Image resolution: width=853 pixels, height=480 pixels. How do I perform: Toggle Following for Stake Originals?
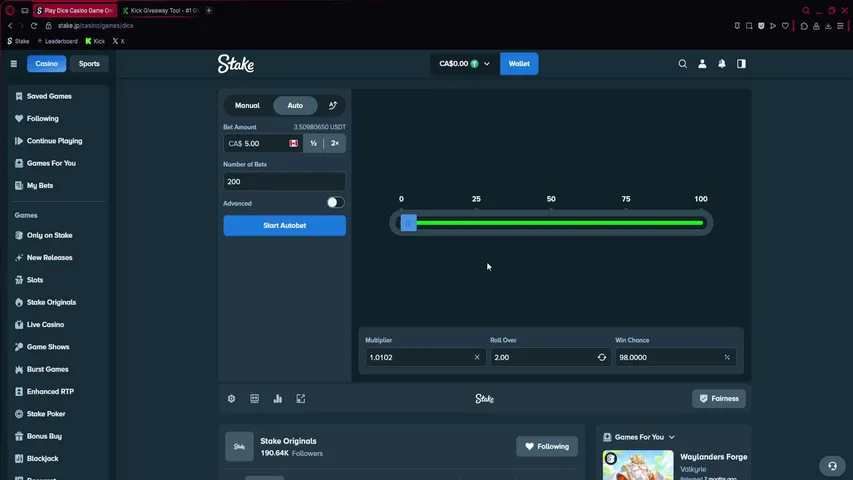click(547, 447)
